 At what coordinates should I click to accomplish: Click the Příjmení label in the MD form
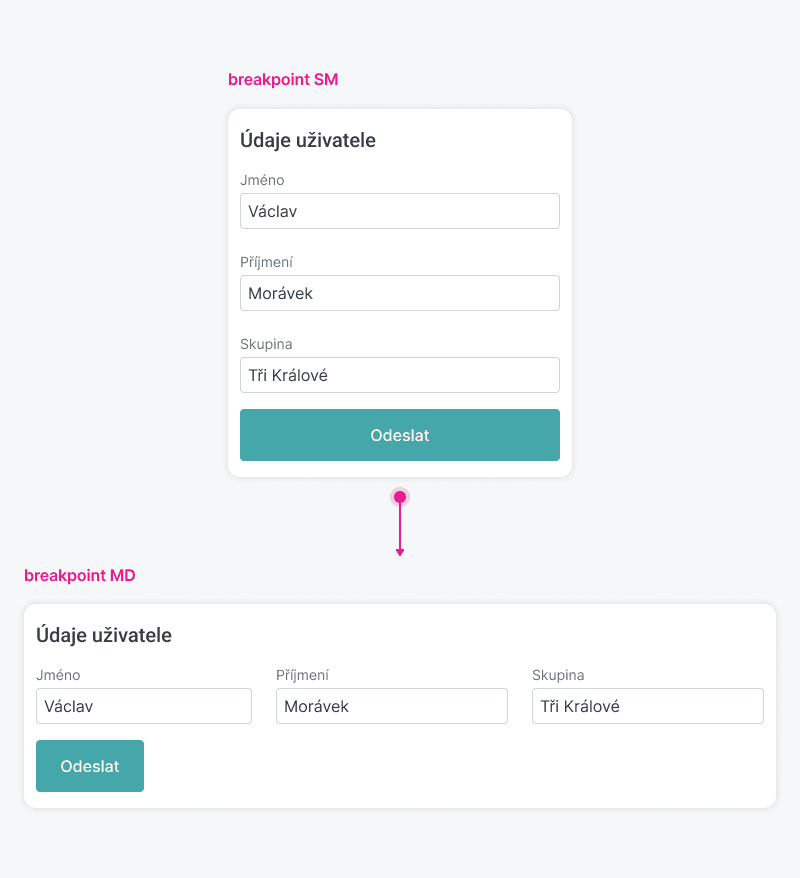(302, 675)
